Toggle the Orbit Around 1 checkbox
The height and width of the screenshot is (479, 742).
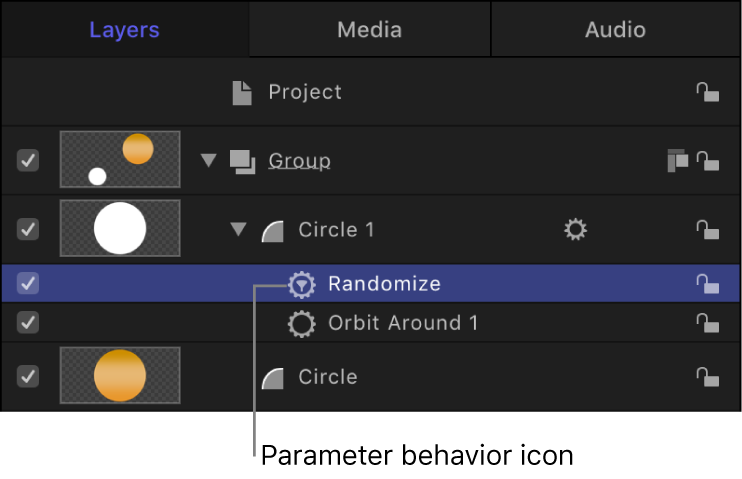click(28, 323)
